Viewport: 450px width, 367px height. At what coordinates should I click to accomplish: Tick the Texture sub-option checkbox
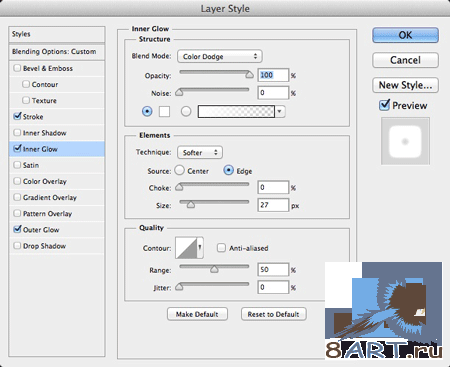pyautogui.click(x=26, y=100)
